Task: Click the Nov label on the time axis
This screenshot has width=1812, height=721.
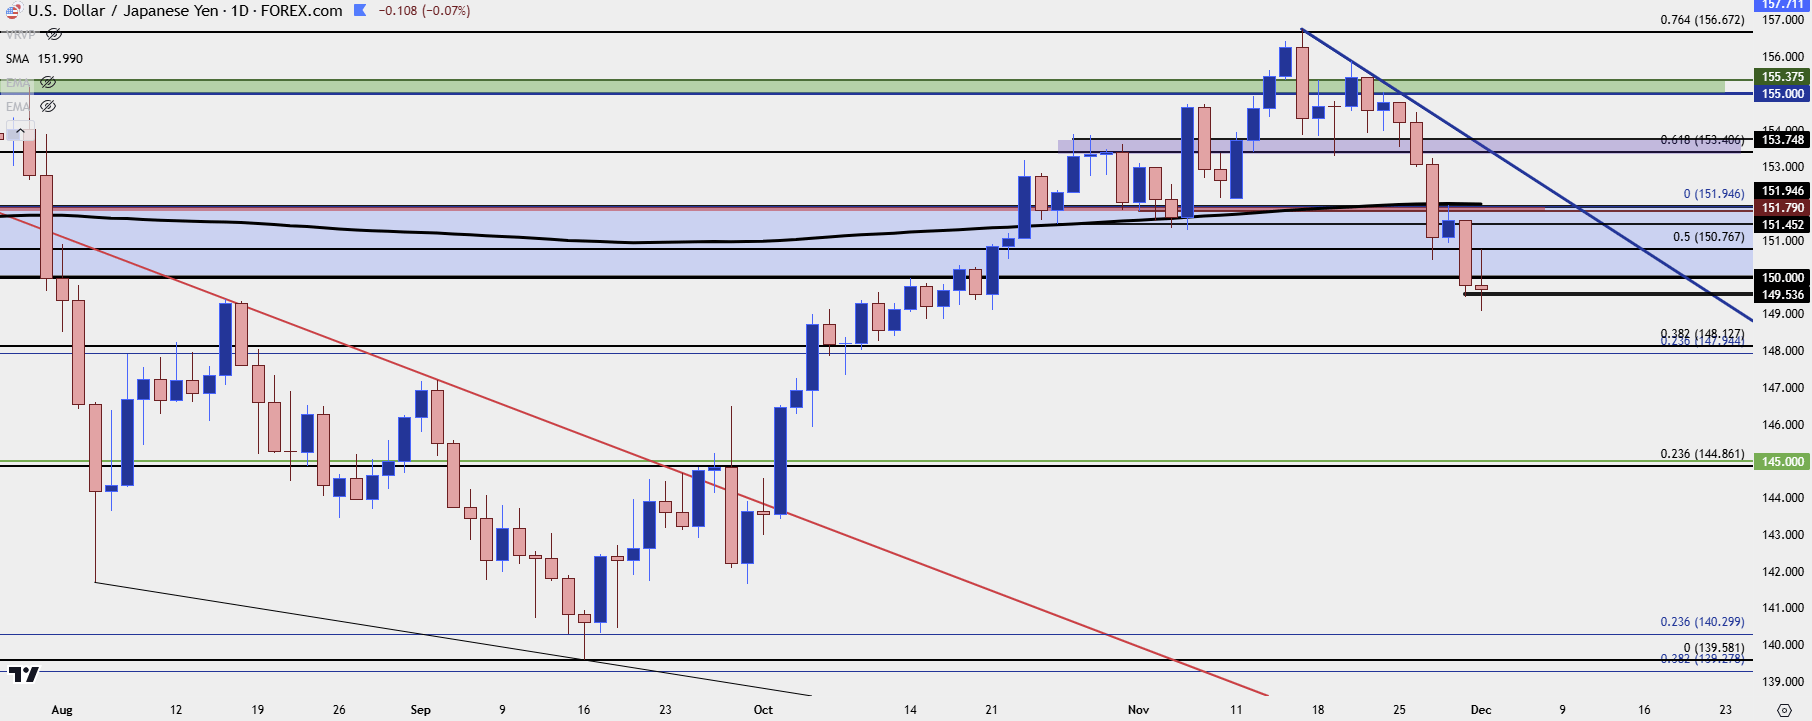Action: pyautogui.click(x=1138, y=710)
